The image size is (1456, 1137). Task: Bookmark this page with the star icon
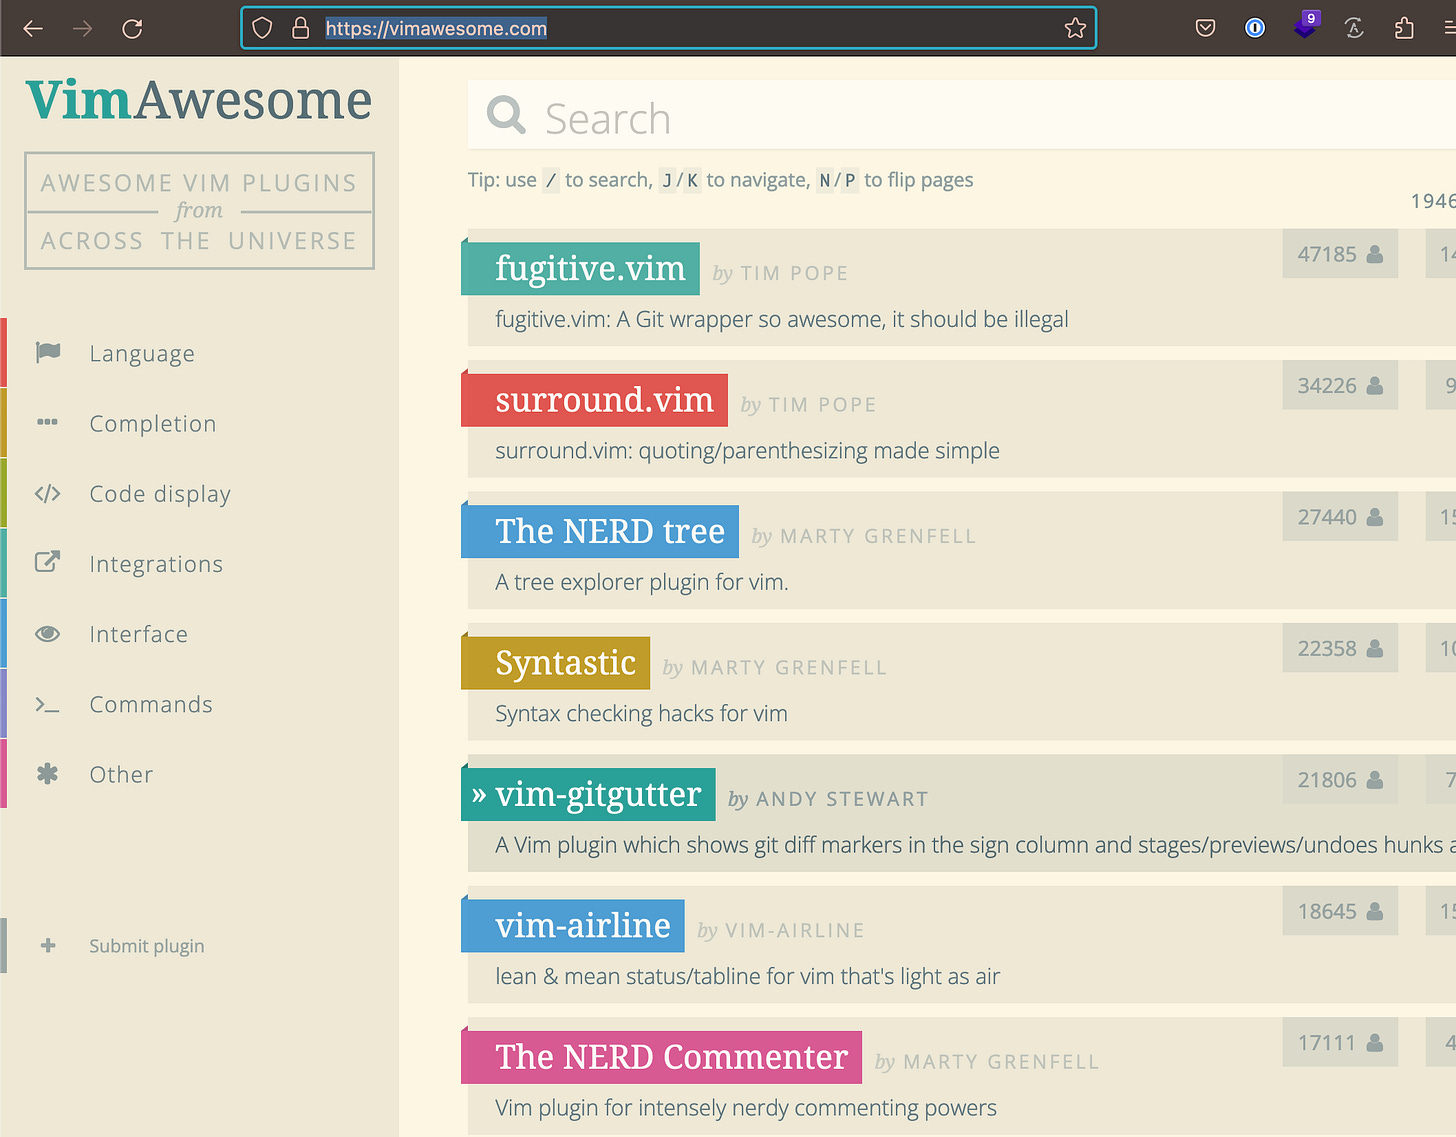(1075, 28)
